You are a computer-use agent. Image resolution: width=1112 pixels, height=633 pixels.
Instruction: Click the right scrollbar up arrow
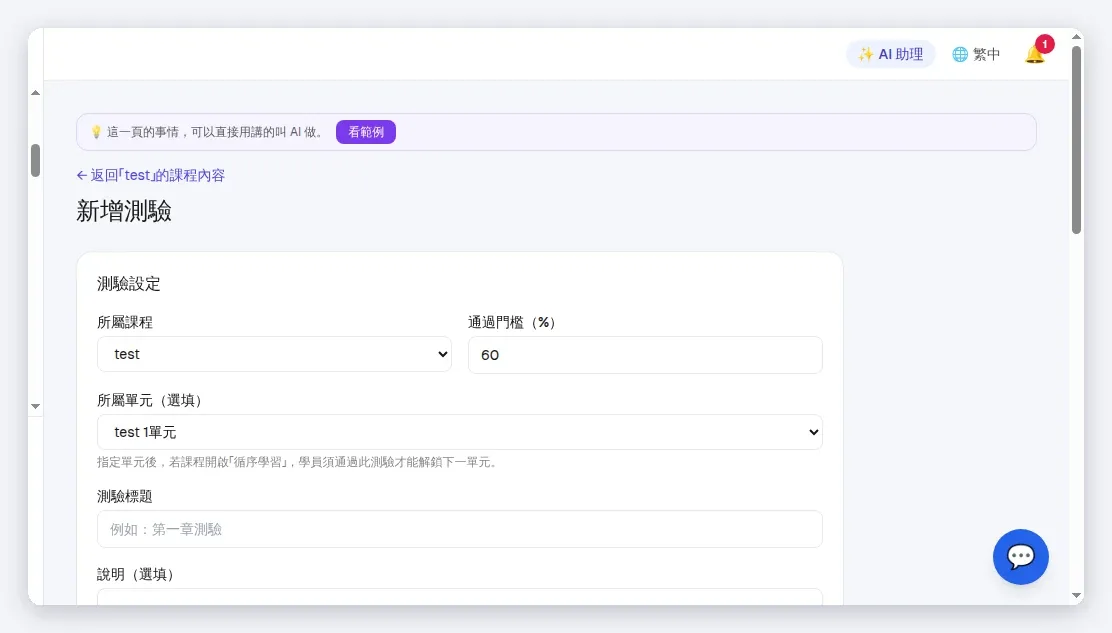[x=1076, y=36]
